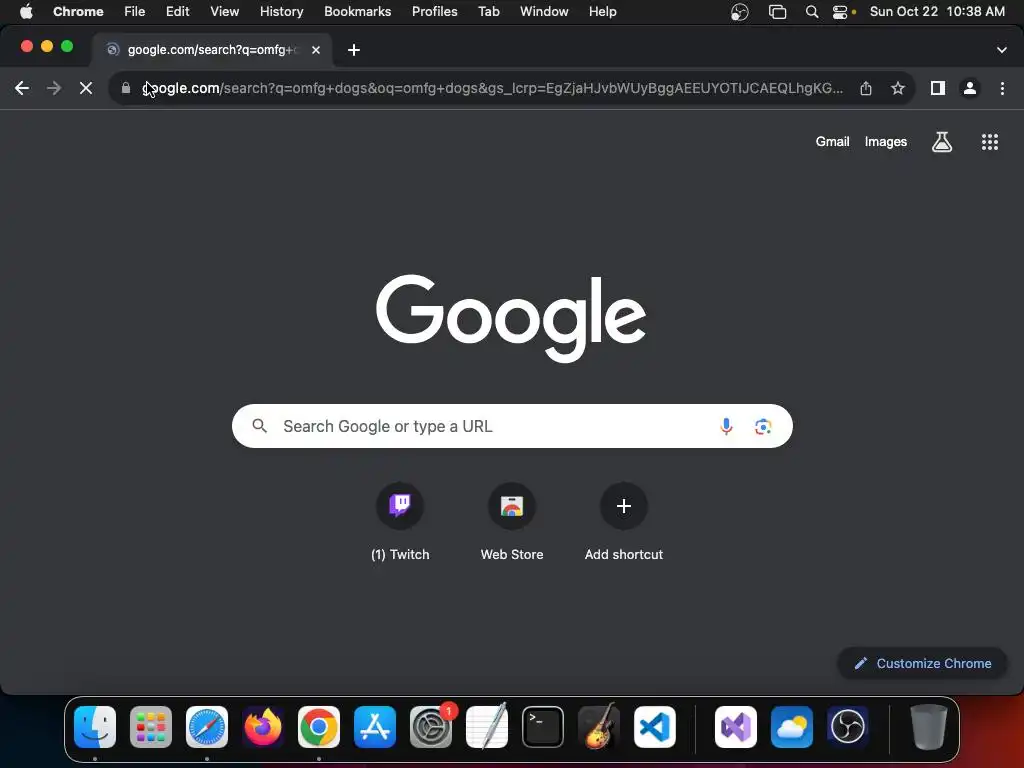Share this page from address bar
The height and width of the screenshot is (768, 1024).
(x=866, y=88)
